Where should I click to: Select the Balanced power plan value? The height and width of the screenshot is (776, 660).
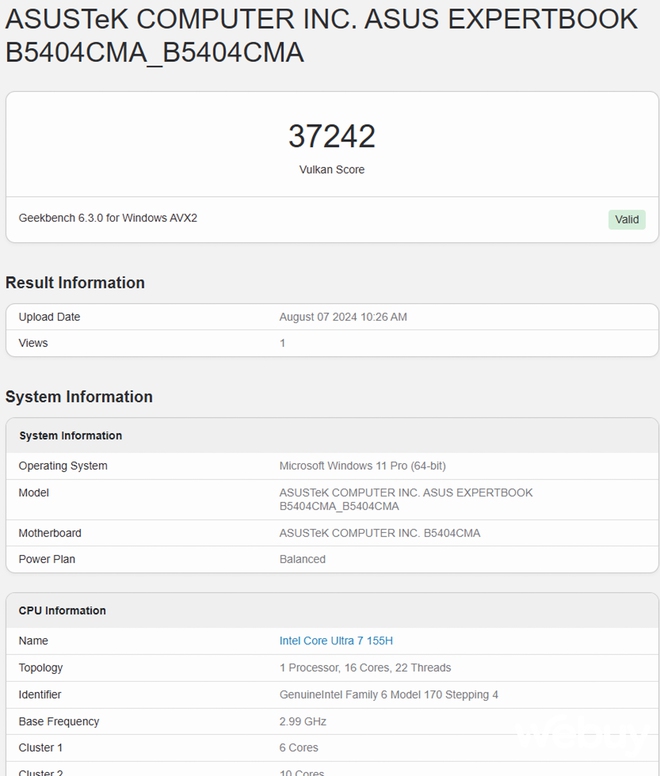302,559
